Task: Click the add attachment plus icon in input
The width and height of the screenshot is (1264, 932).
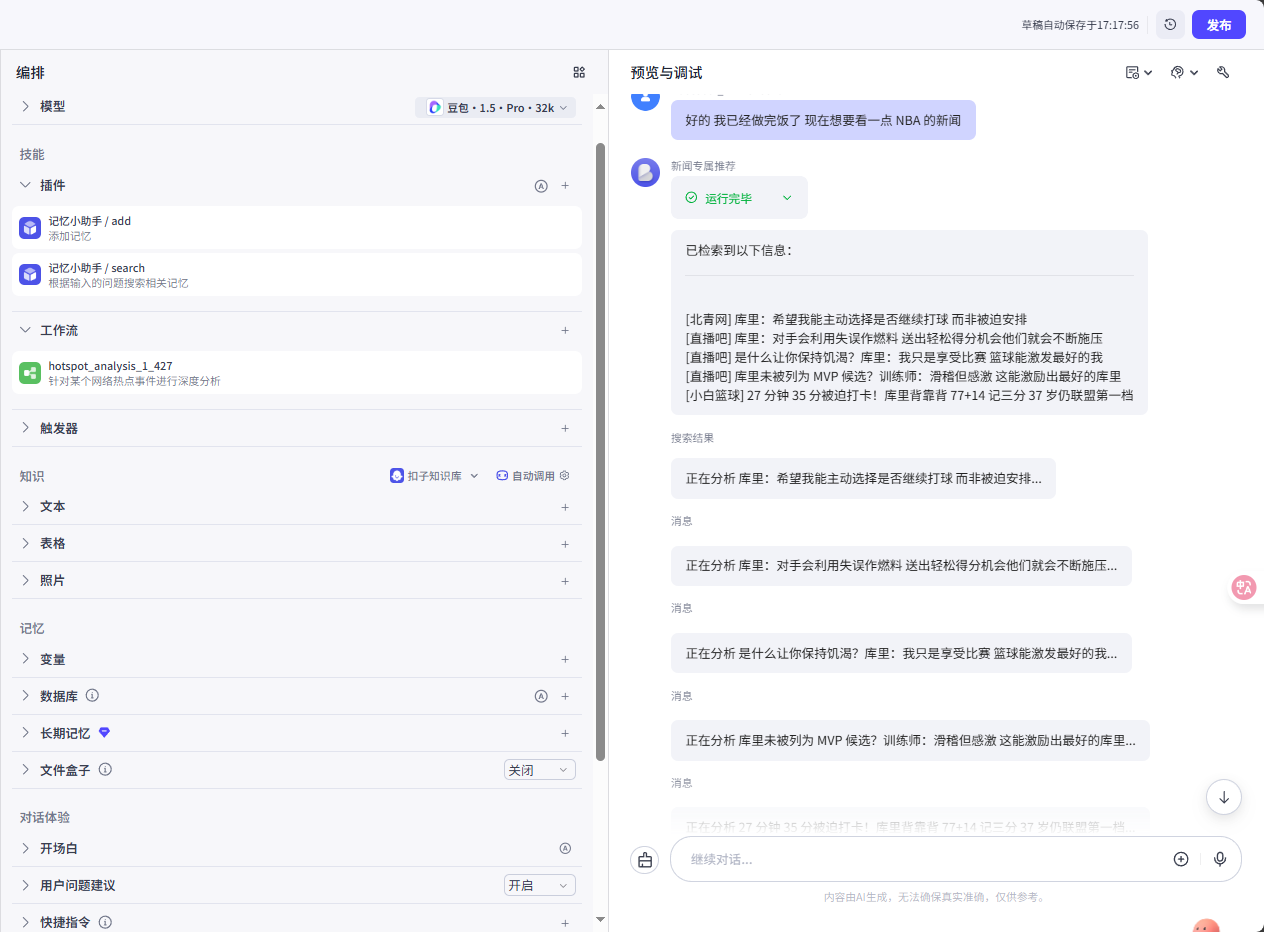Action: coord(1181,859)
